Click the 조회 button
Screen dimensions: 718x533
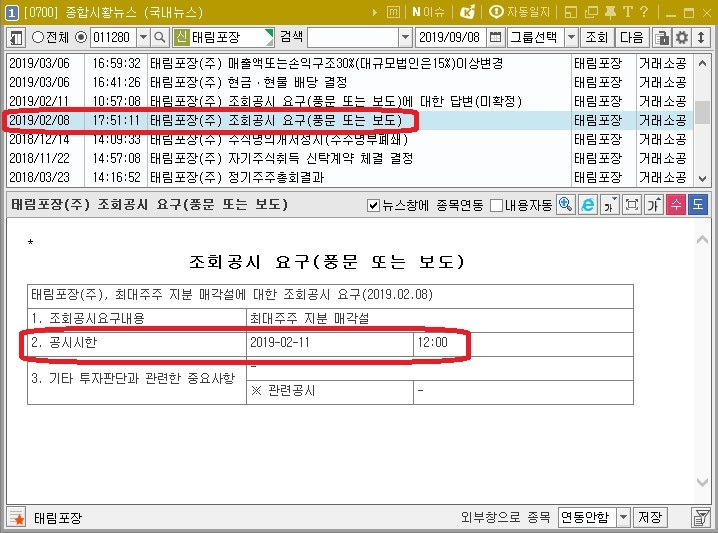point(597,37)
